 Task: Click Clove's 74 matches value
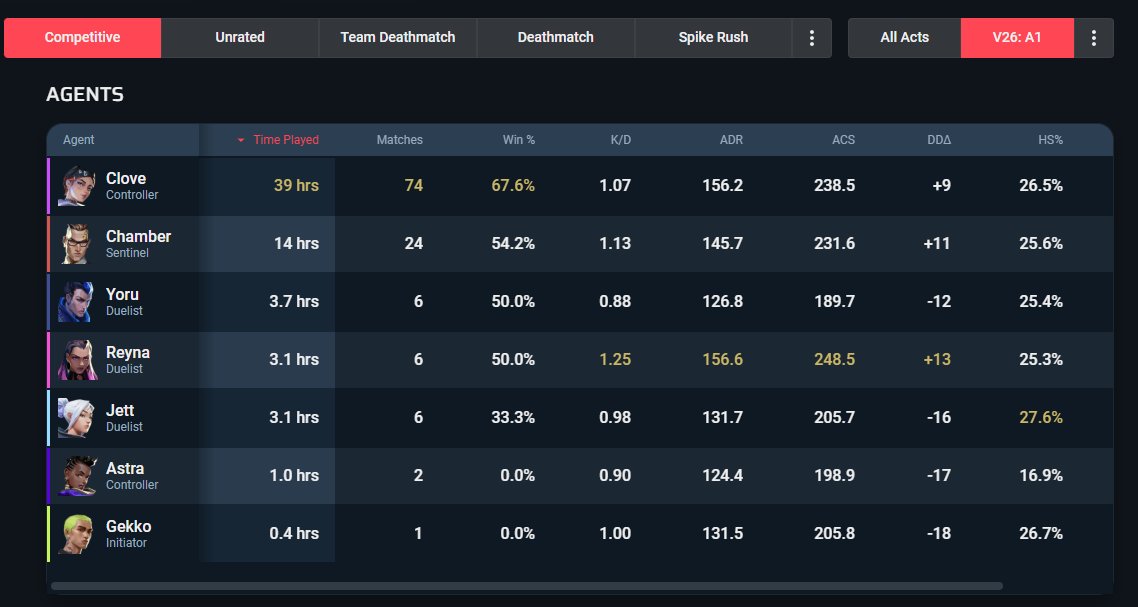[414, 186]
